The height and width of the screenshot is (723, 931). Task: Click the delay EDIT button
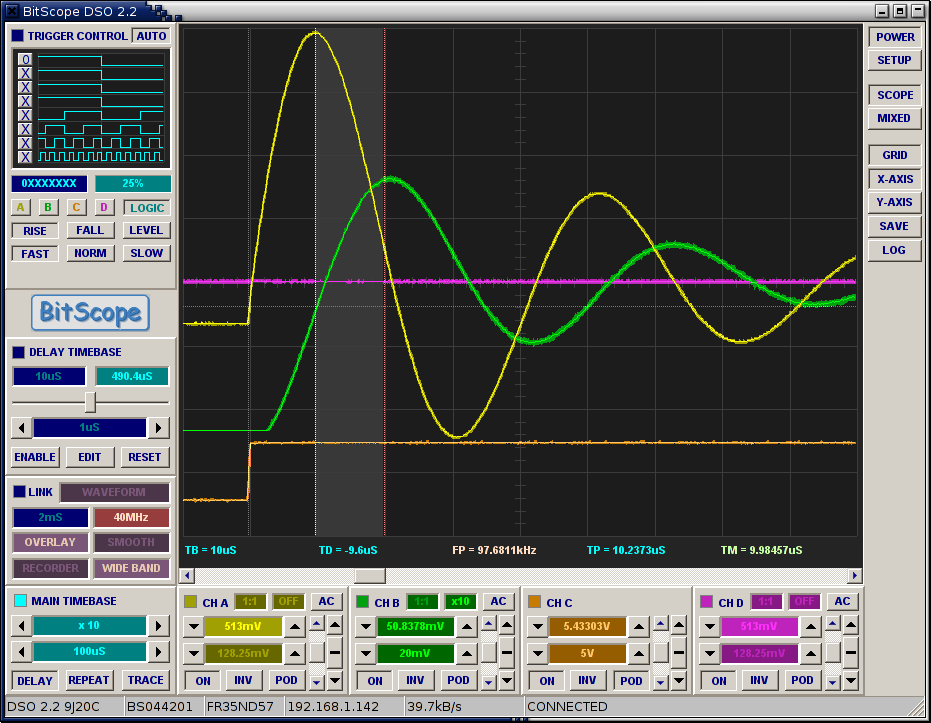click(90, 457)
